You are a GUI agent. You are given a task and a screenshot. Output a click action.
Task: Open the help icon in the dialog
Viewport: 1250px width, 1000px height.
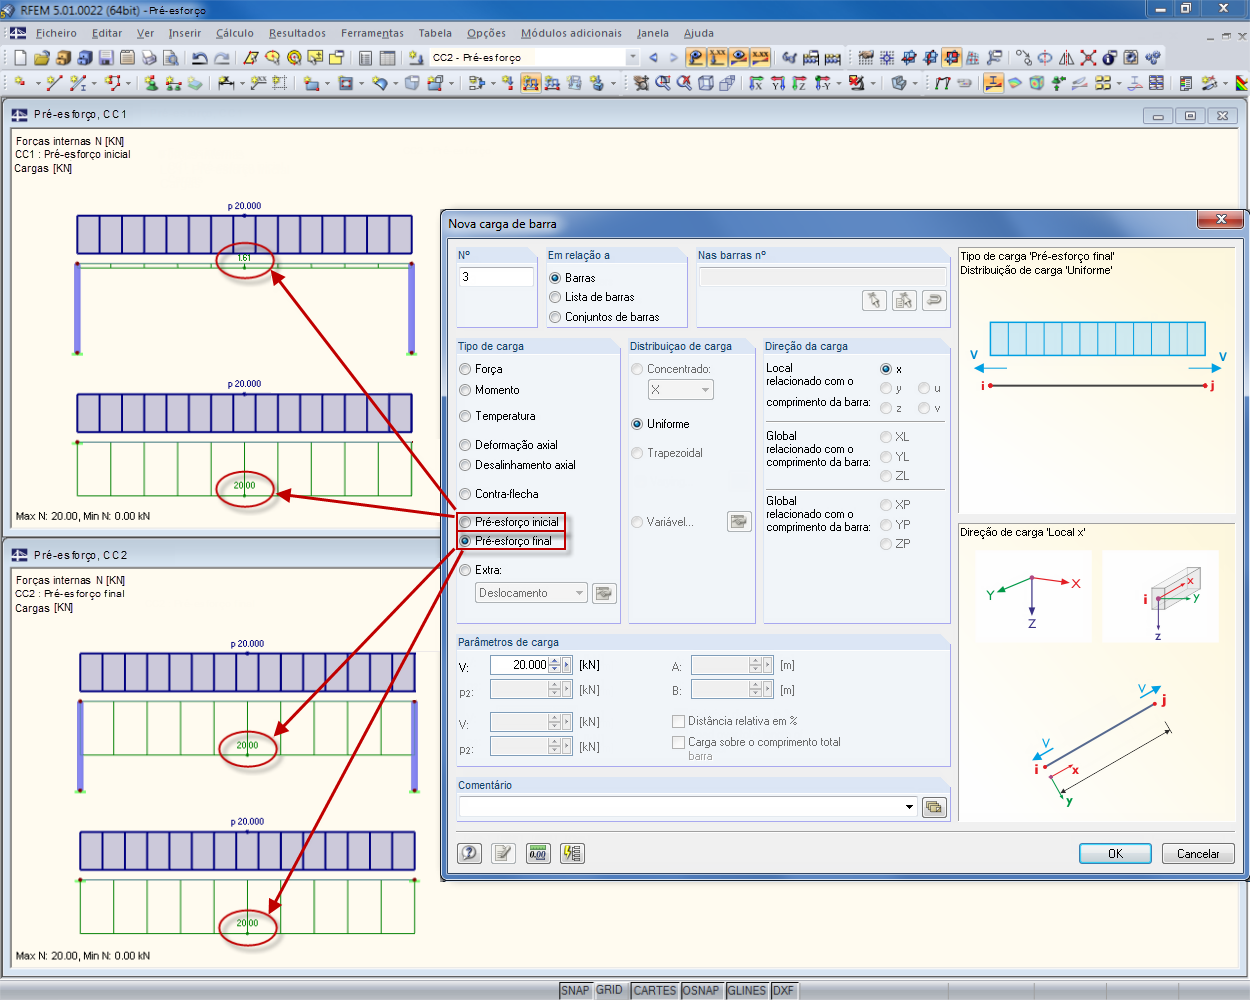[x=469, y=853]
